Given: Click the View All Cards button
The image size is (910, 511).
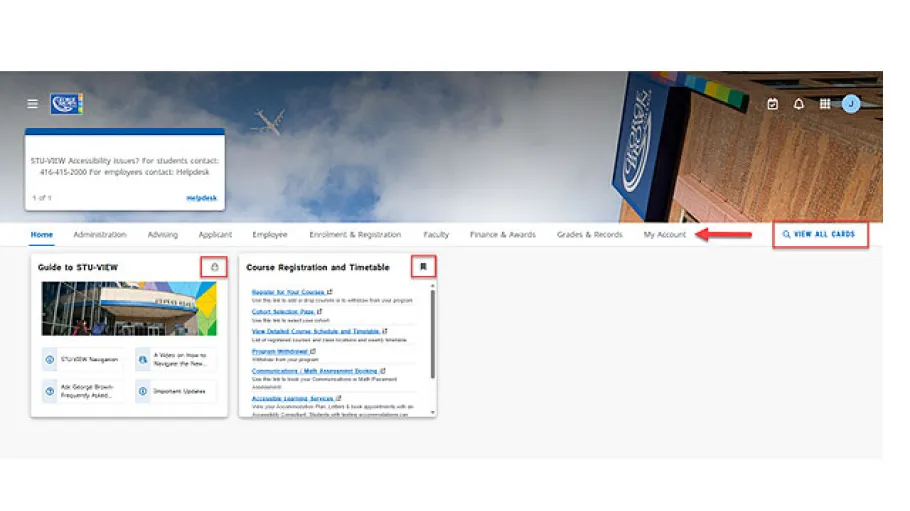Looking at the screenshot, I should (x=820, y=235).
